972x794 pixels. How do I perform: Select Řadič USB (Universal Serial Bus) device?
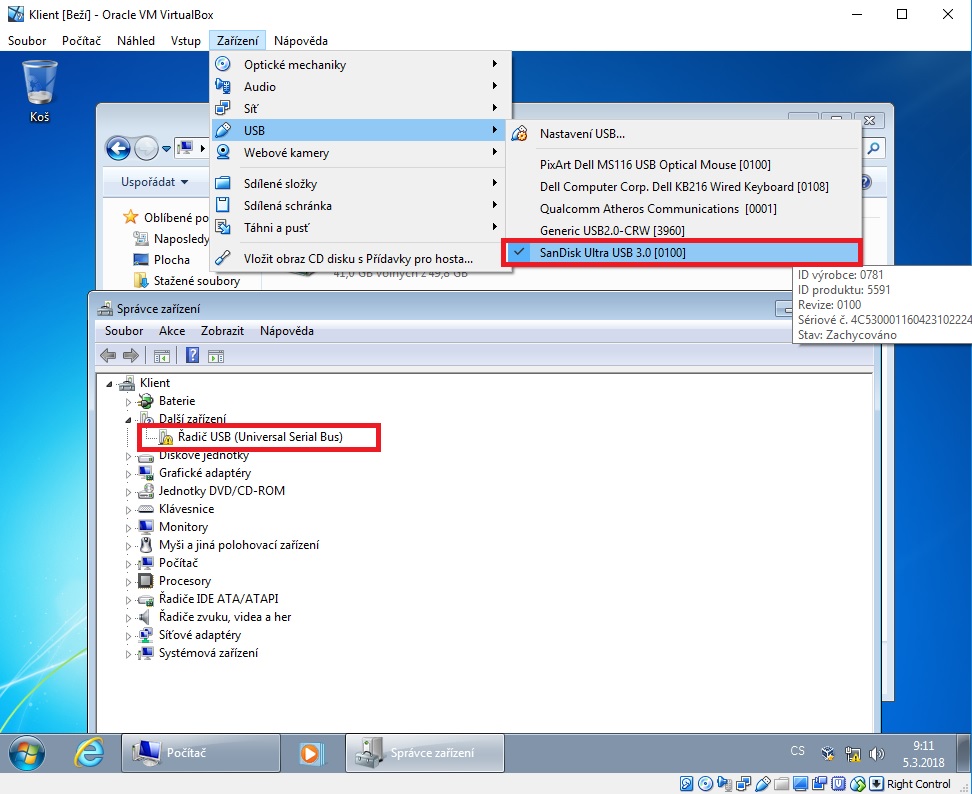click(x=251, y=437)
